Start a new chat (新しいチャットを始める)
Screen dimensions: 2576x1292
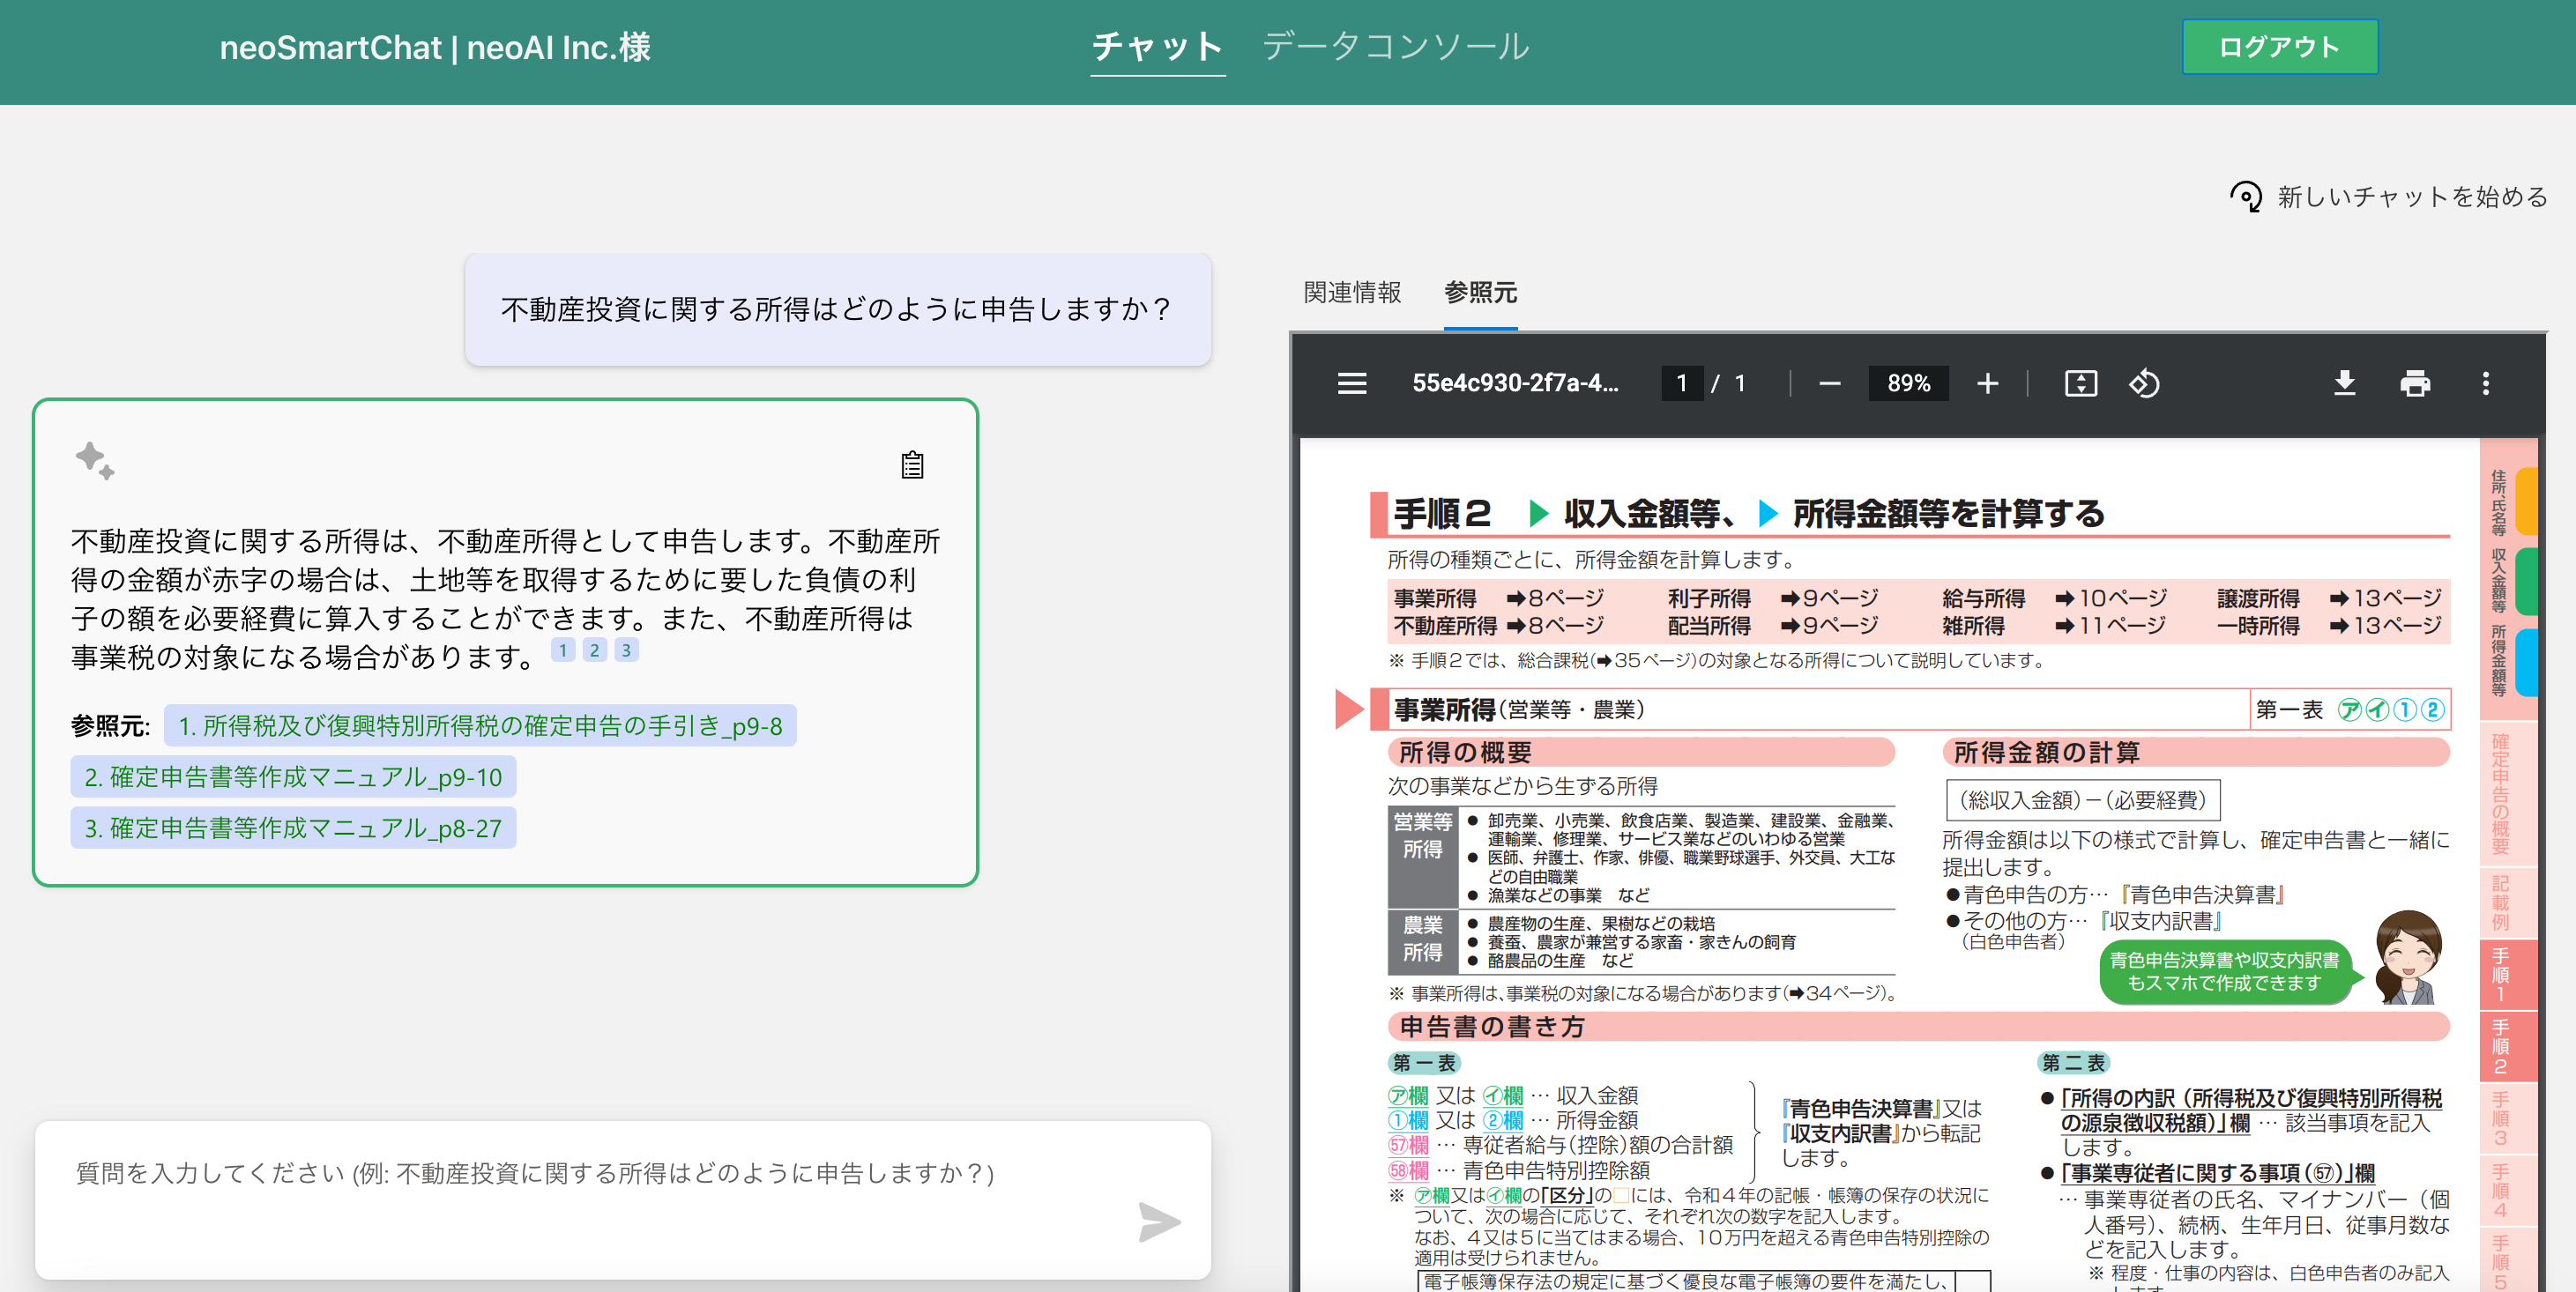2389,196
